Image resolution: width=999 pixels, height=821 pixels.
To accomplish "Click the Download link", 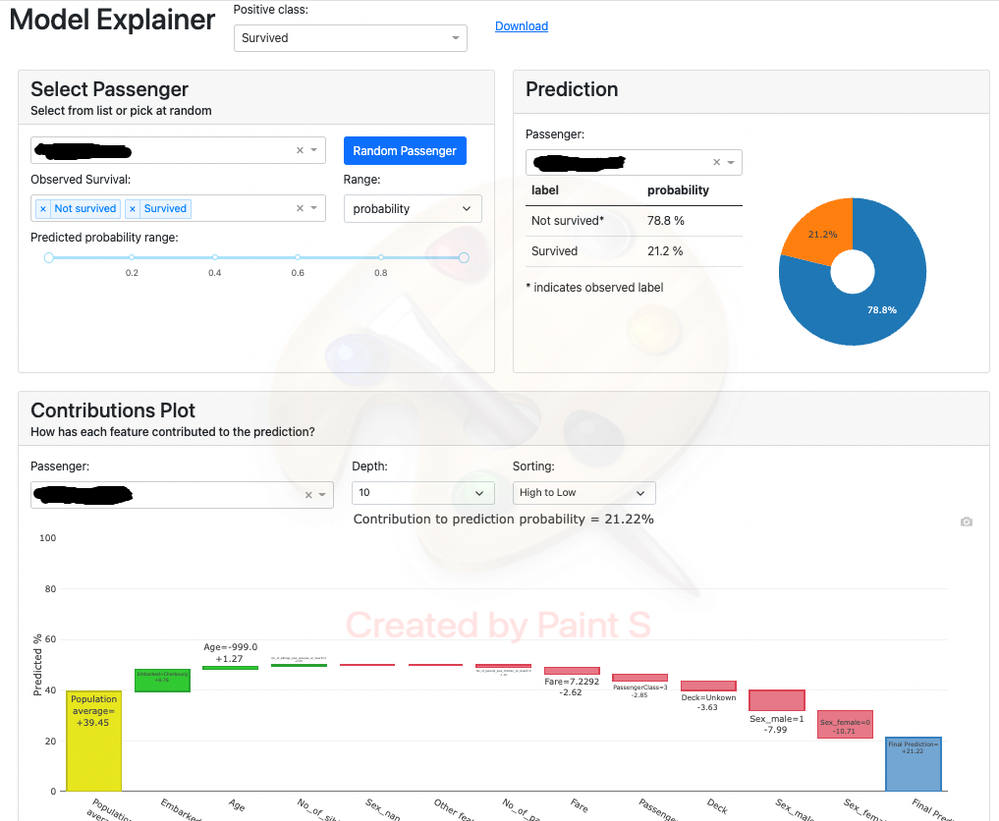I will (x=521, y=26).
